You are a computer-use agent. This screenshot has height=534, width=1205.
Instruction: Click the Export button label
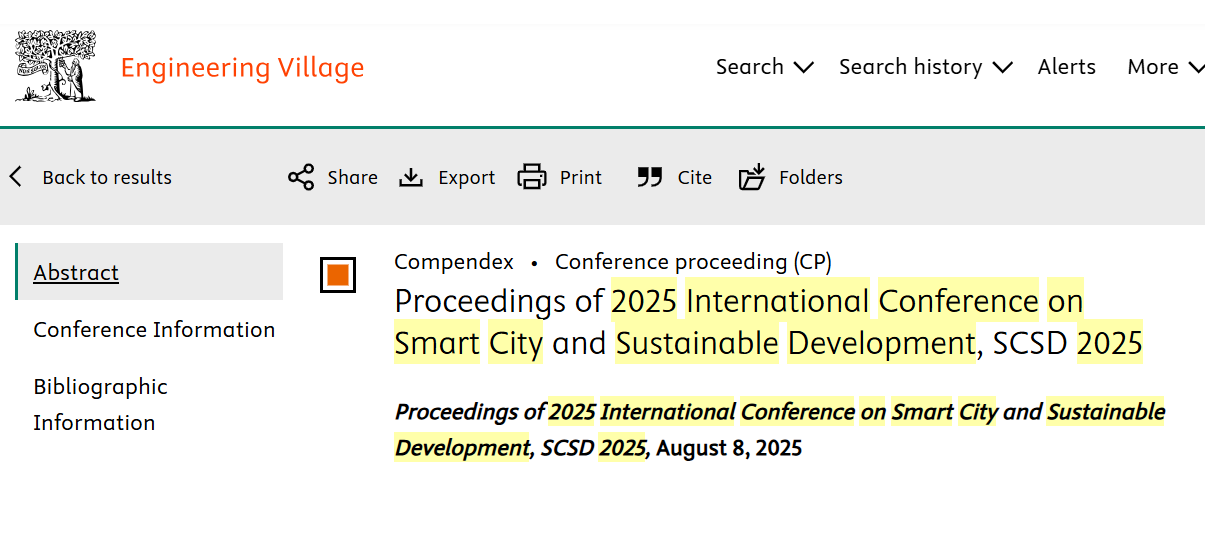pyautogui.click(x=467, y=177)
